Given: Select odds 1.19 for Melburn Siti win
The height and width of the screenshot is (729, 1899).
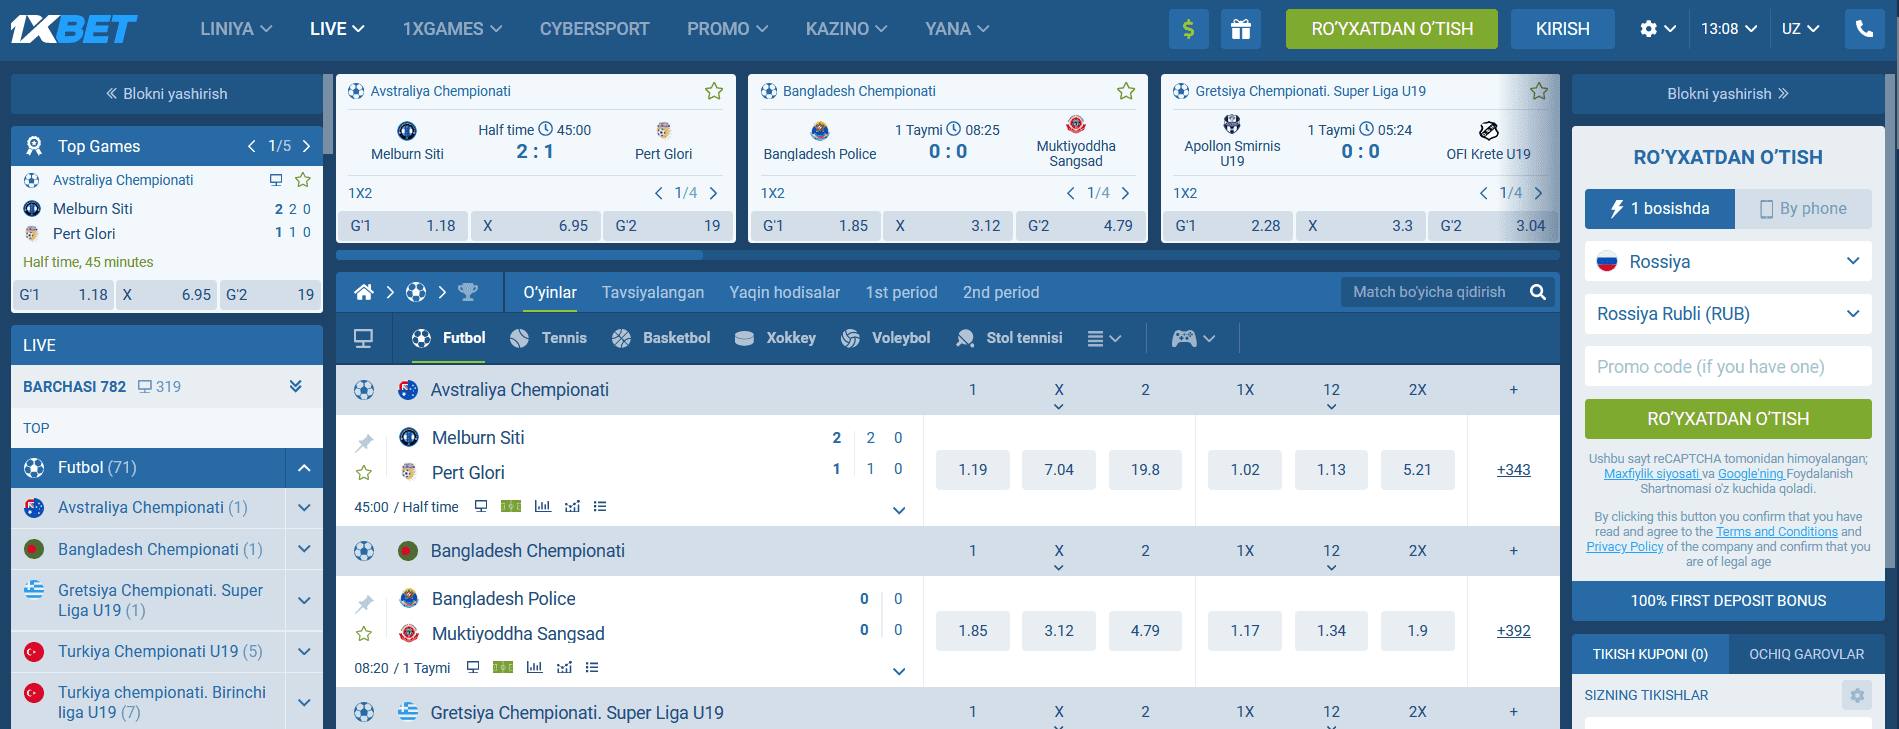Looking at the screenshot, I should coord(973,469).
